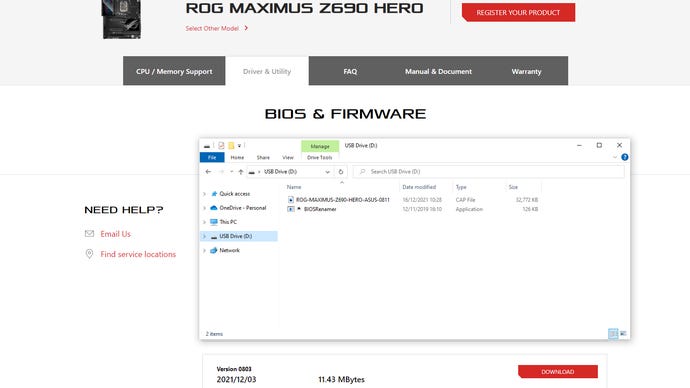Click the Explorer back arrow button
Image resolution: width=690 pixels, height=388 pixels.
tap(208, 172)
